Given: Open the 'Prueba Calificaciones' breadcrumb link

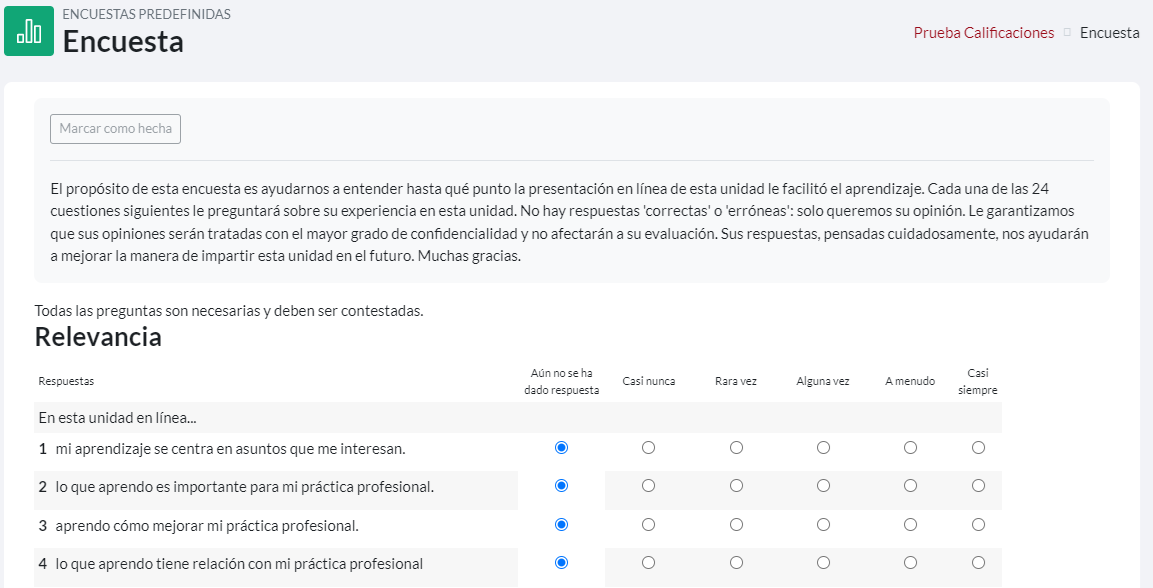Looking at the screenshot, I should pos(983,33).
